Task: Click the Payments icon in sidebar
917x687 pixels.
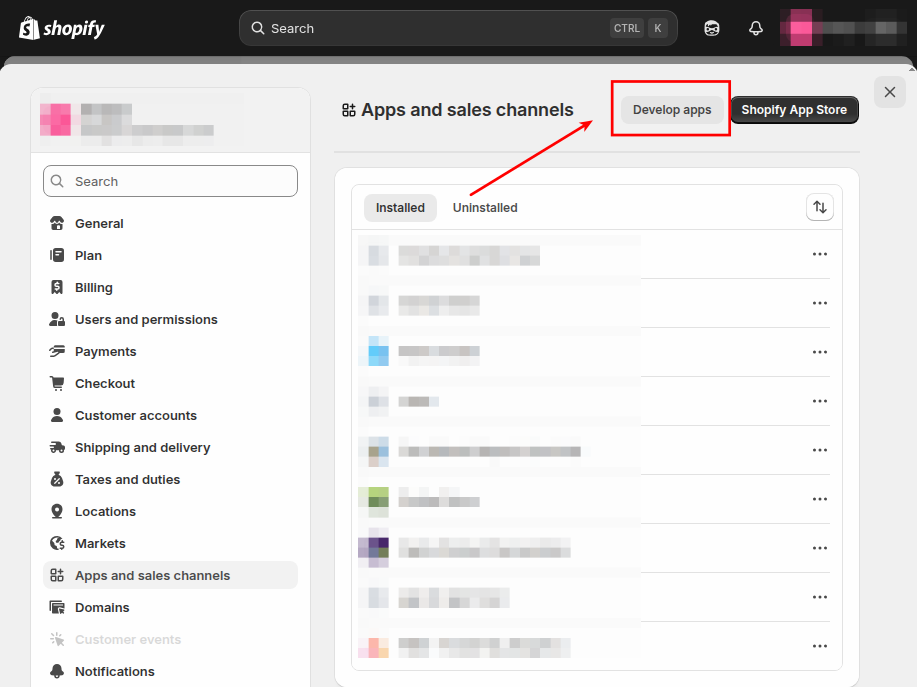Action: pyautogui.click(x=57, y=352)
